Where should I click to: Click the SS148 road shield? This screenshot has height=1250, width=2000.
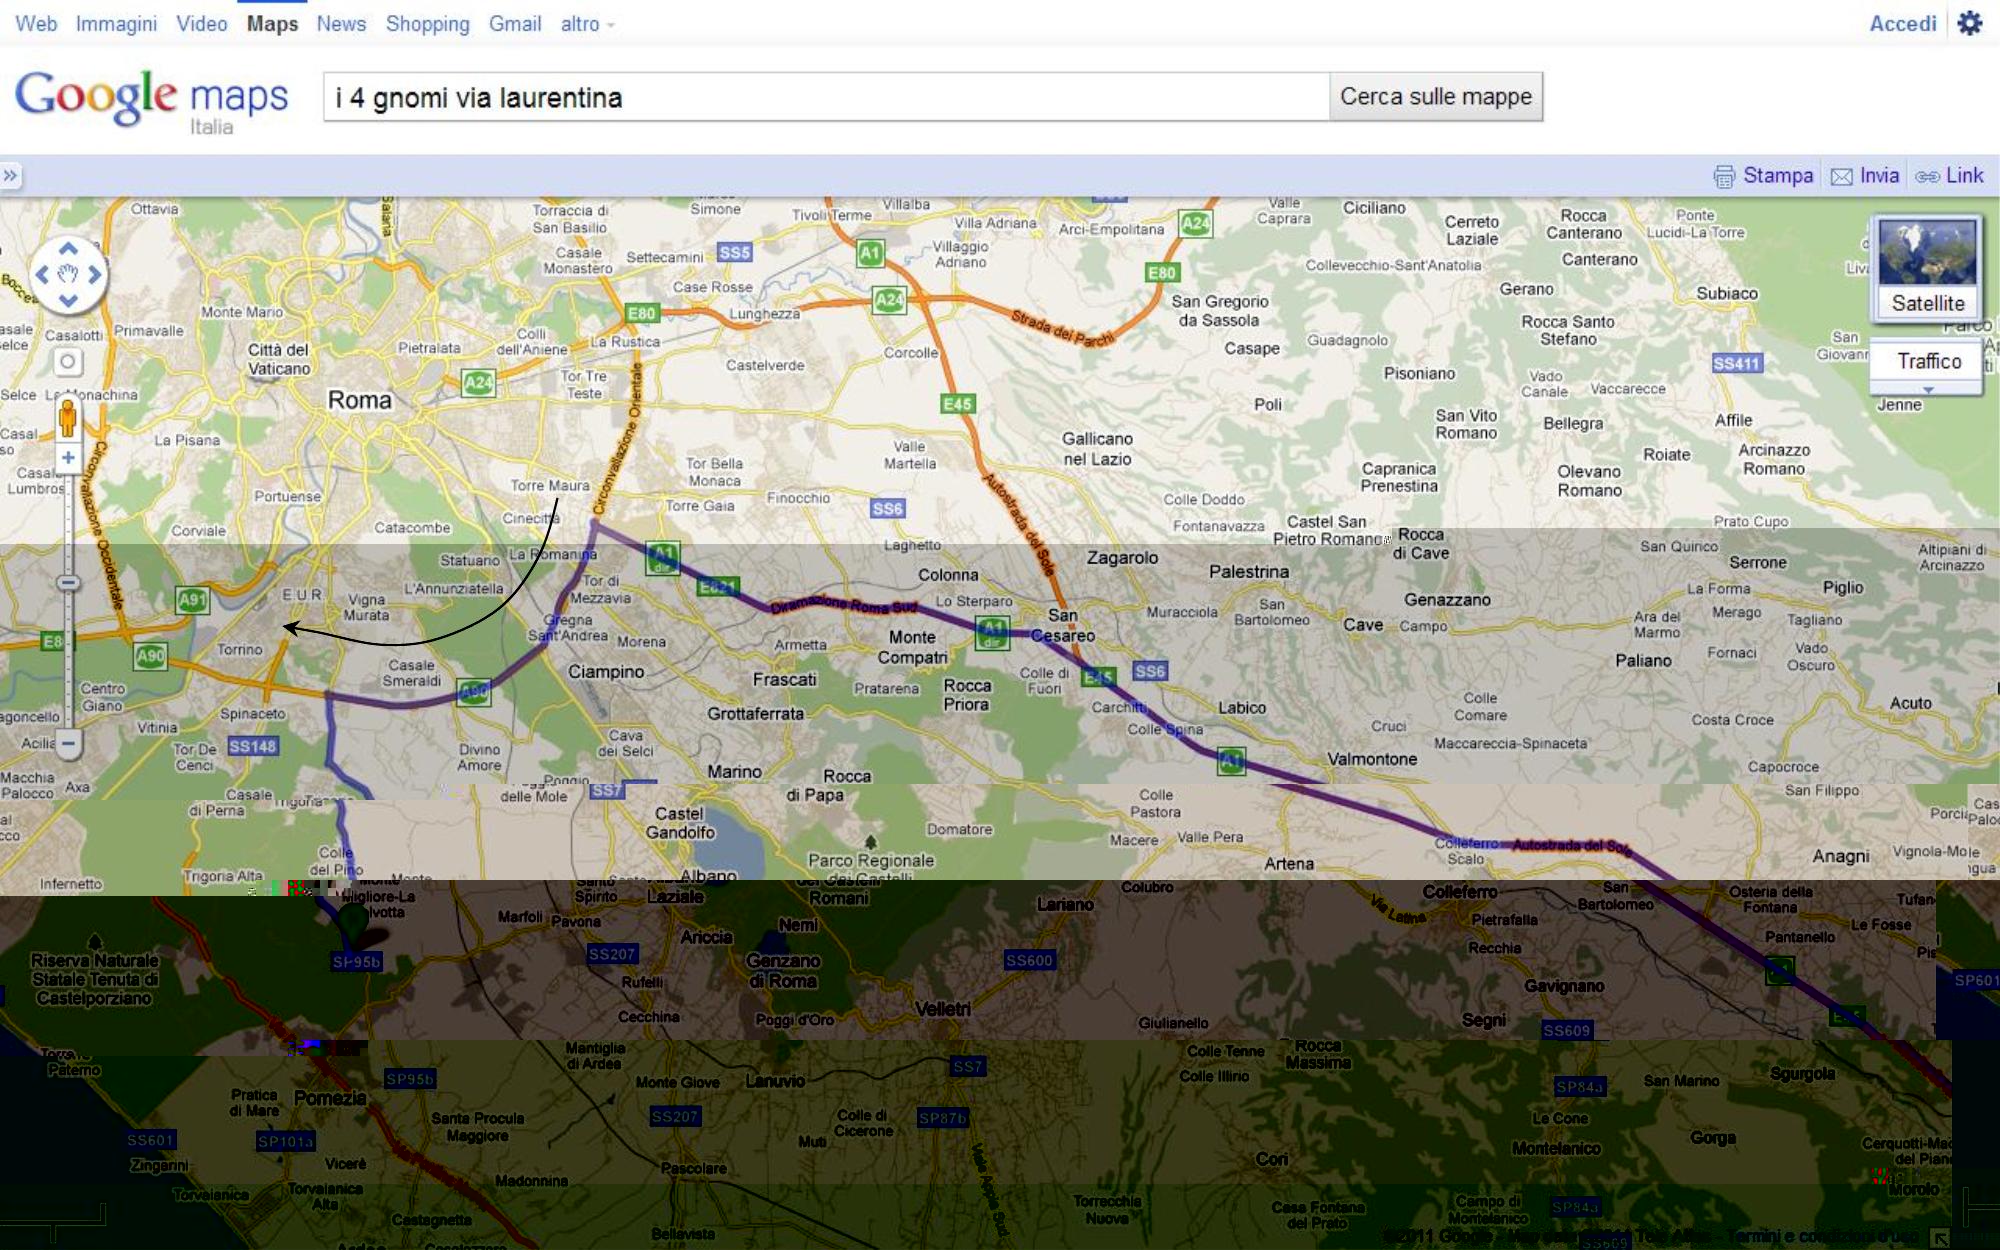pyautogui.click(x=252, y=746)
